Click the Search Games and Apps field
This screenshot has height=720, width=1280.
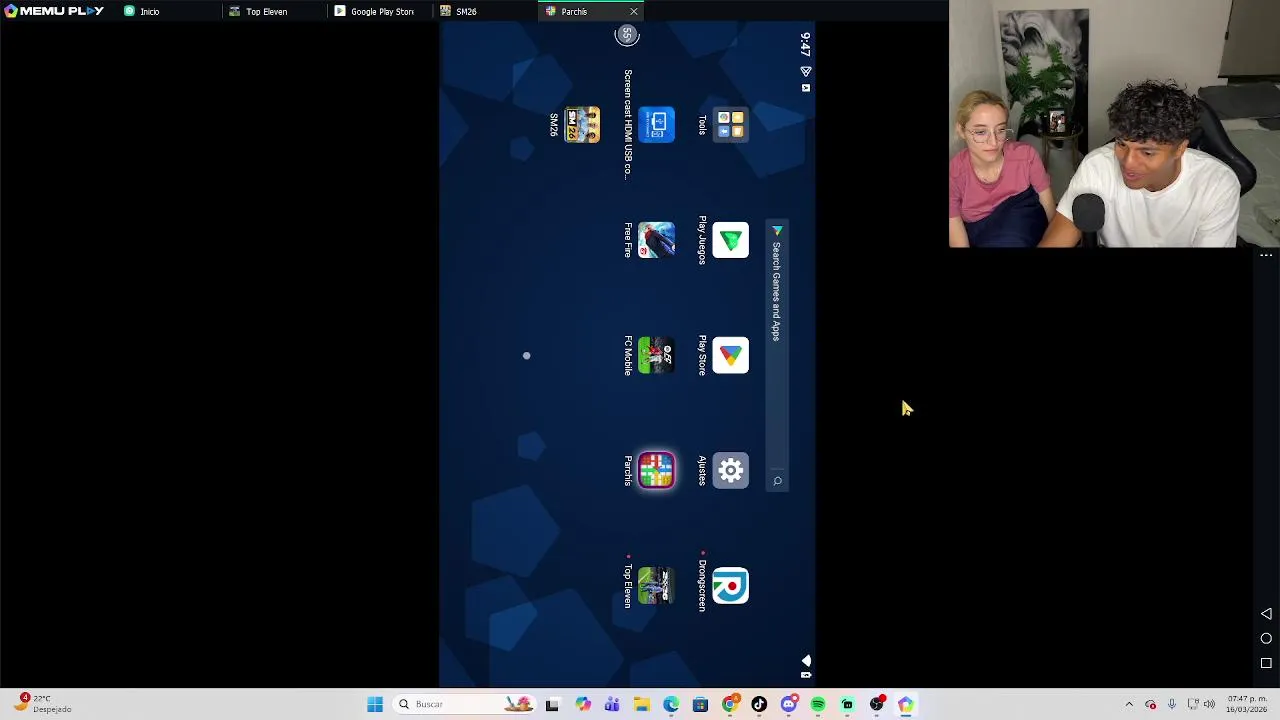tap(777, 355)
